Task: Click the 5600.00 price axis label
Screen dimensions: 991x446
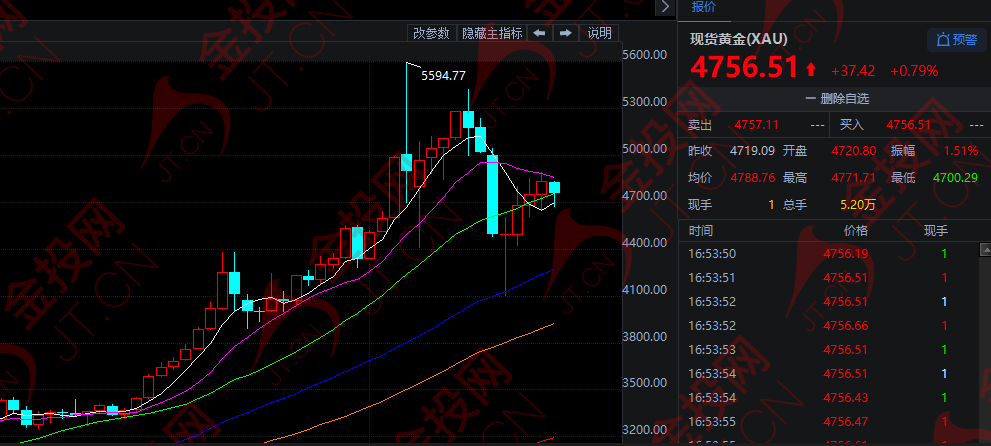Action: (645, 55)
